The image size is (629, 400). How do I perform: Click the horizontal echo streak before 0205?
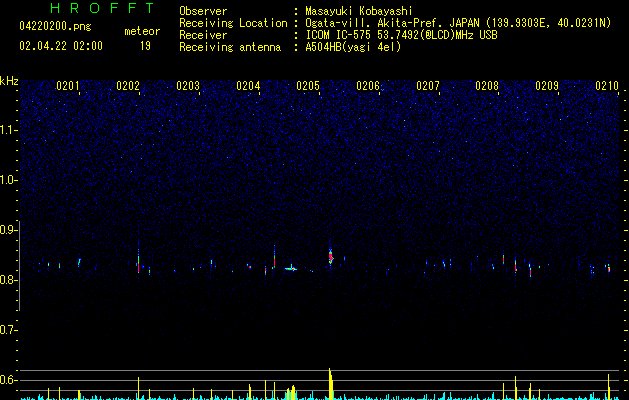[291, 269]
